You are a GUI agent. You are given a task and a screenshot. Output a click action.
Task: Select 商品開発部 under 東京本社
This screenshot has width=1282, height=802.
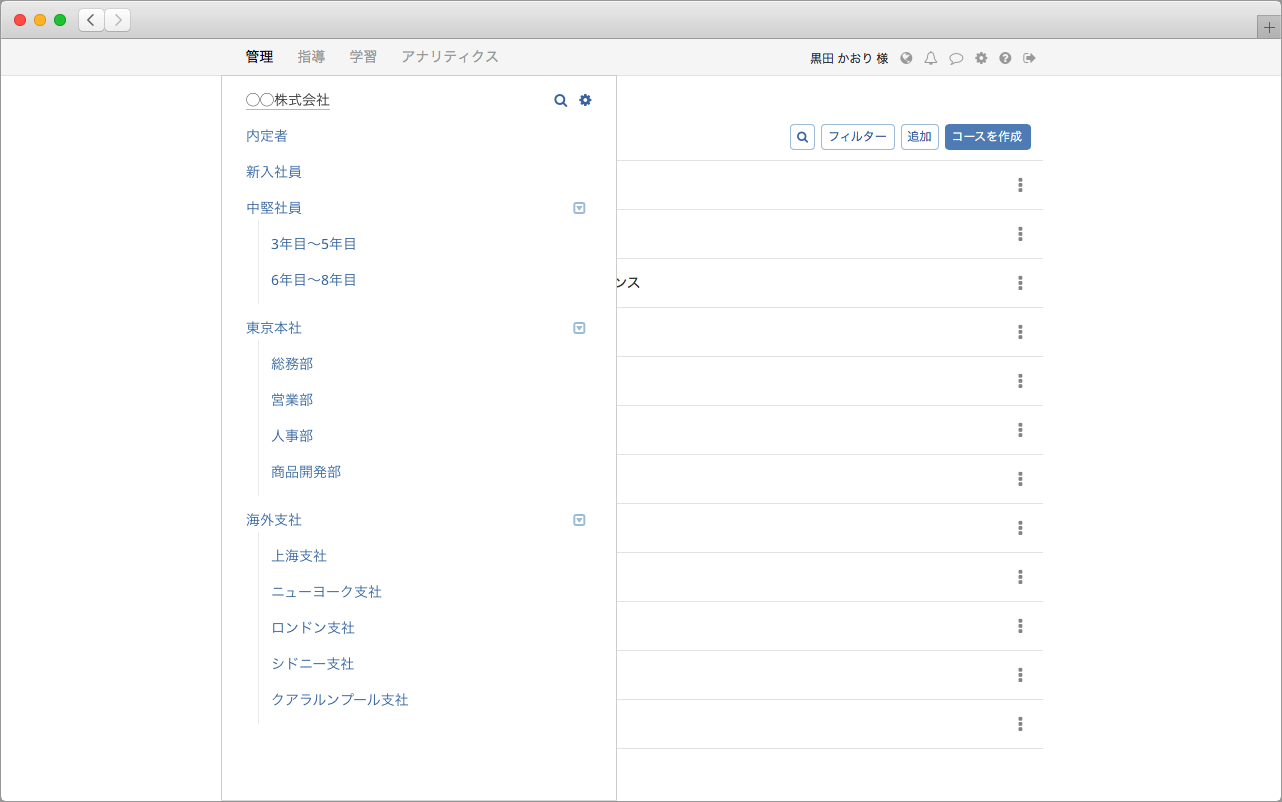point(306,472)
